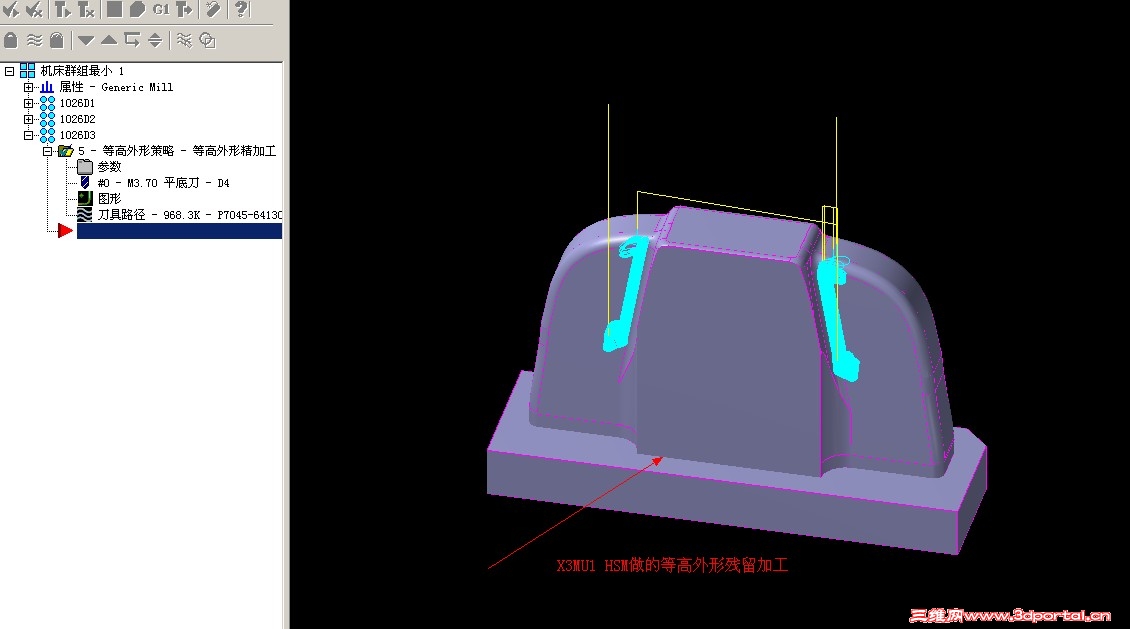Open the 参数 parameters entry
Screen dimensions: 1130x629
(x=110, y=166)
